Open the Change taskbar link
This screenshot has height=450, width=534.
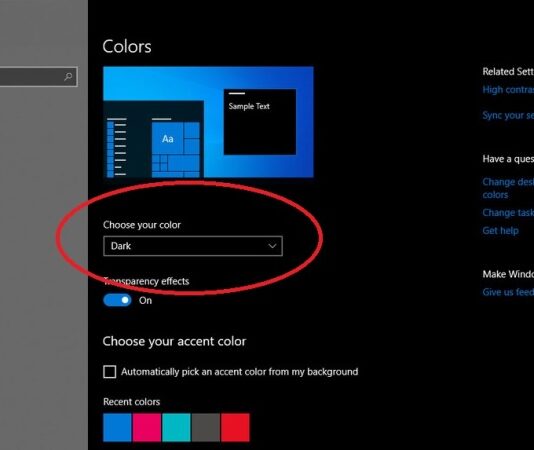[508, 213]
